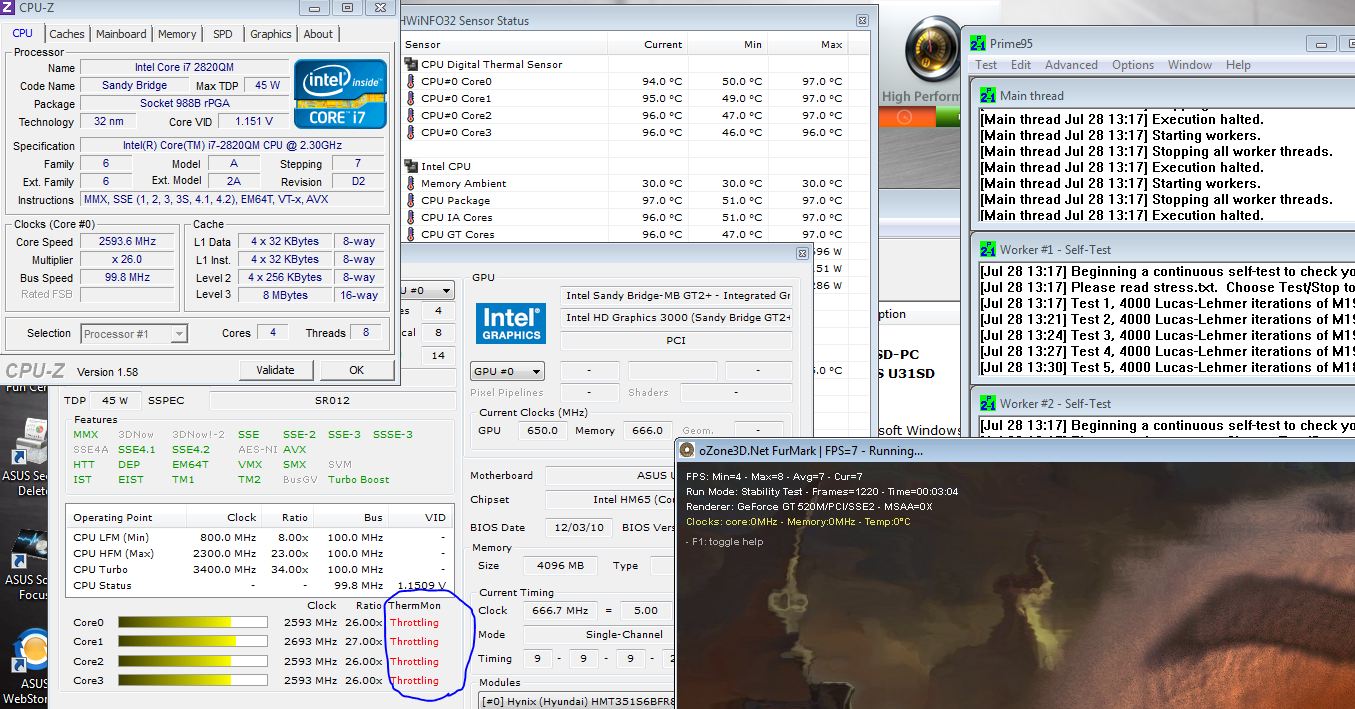Click the Memory Size field showing 4096 MB
This screenshot has width=1355, height=709.
click(x=560, y=566)
